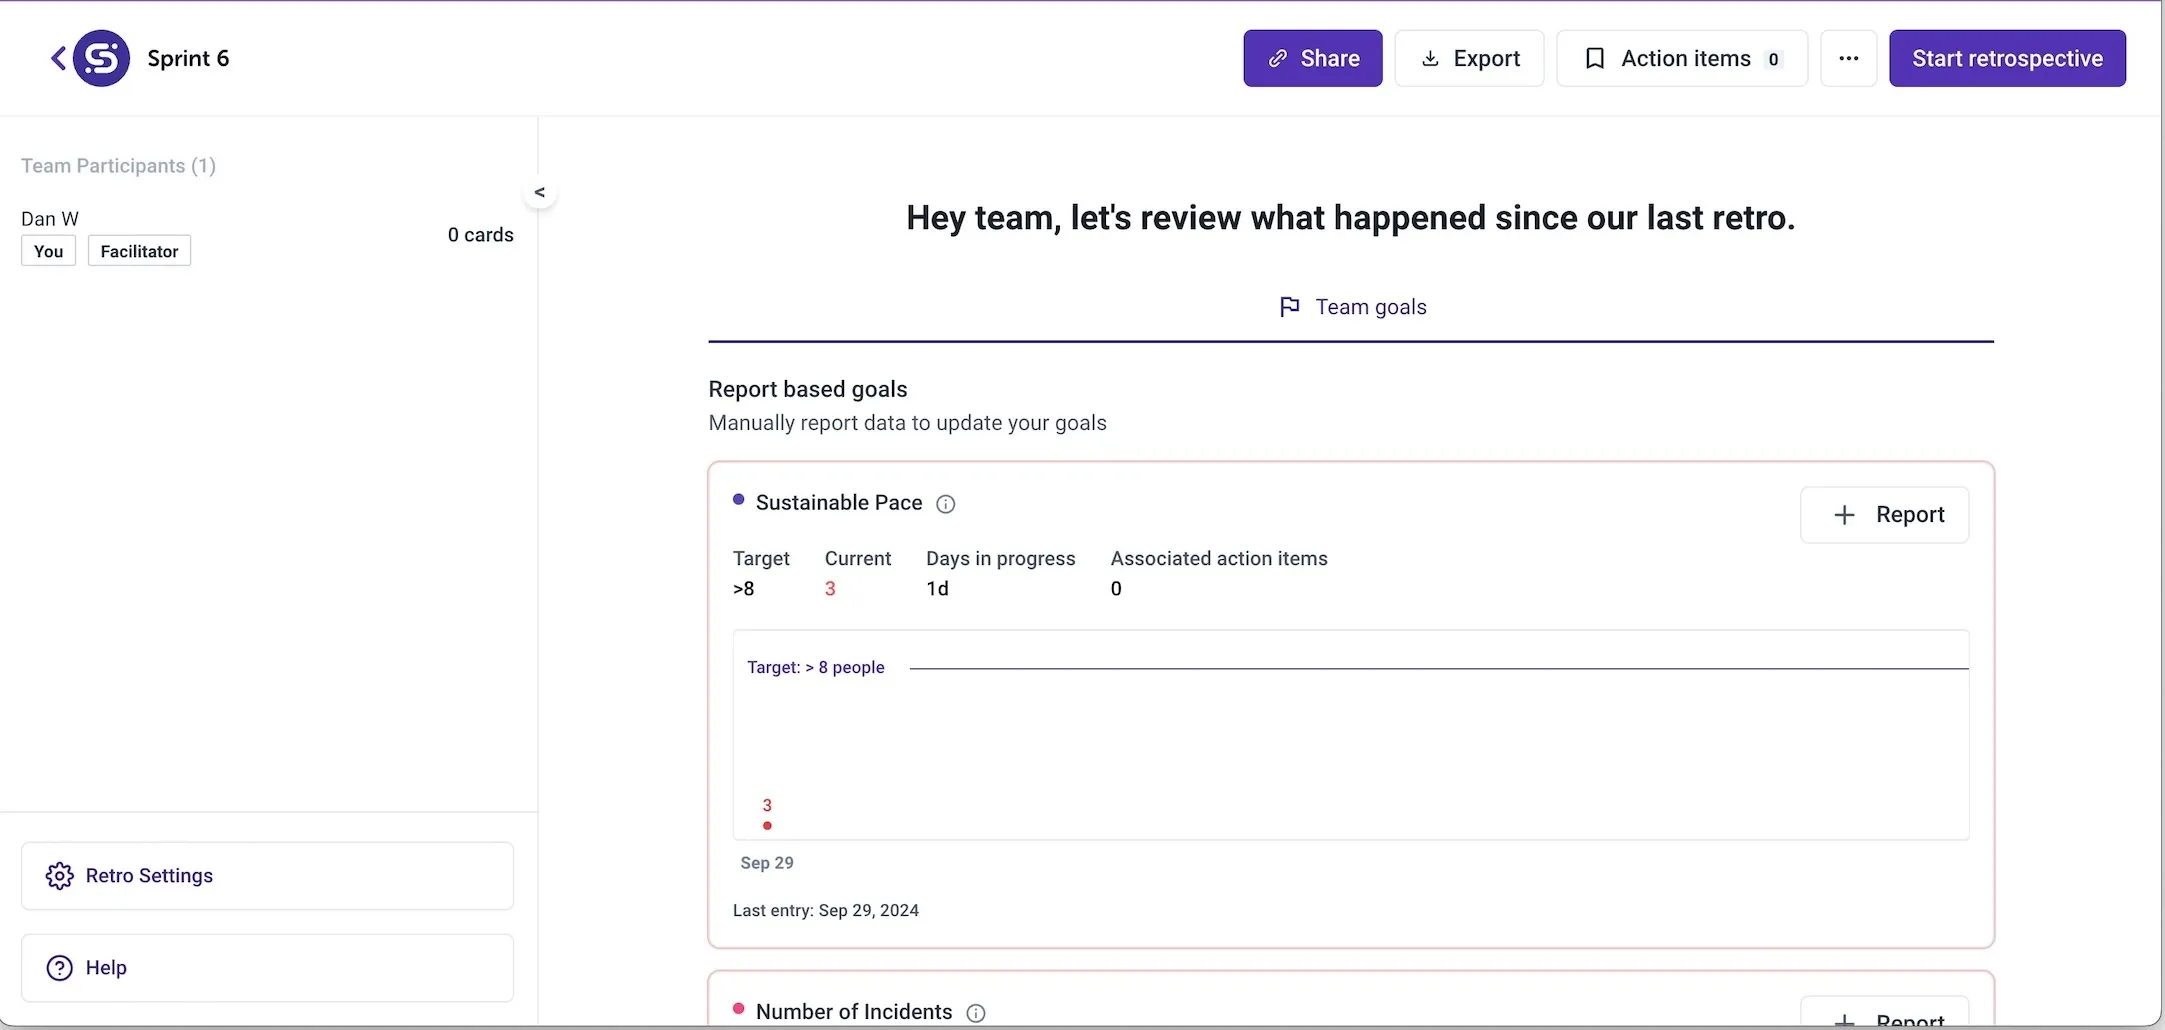Screen dimensions: 2165x1030
Task: Navigate back using the back arrow icon
Action: [57, 58]
